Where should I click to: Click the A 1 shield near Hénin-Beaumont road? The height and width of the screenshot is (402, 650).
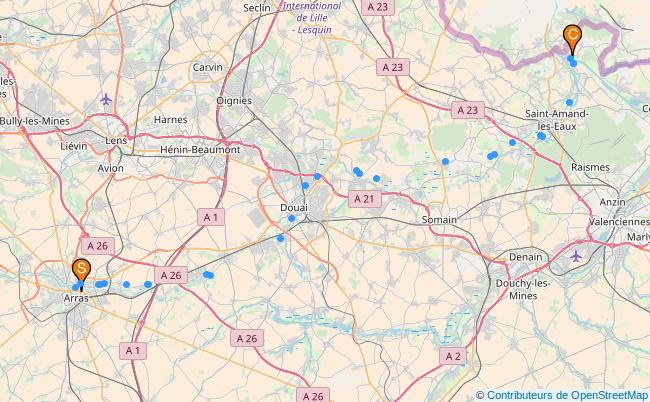(211, 217)
